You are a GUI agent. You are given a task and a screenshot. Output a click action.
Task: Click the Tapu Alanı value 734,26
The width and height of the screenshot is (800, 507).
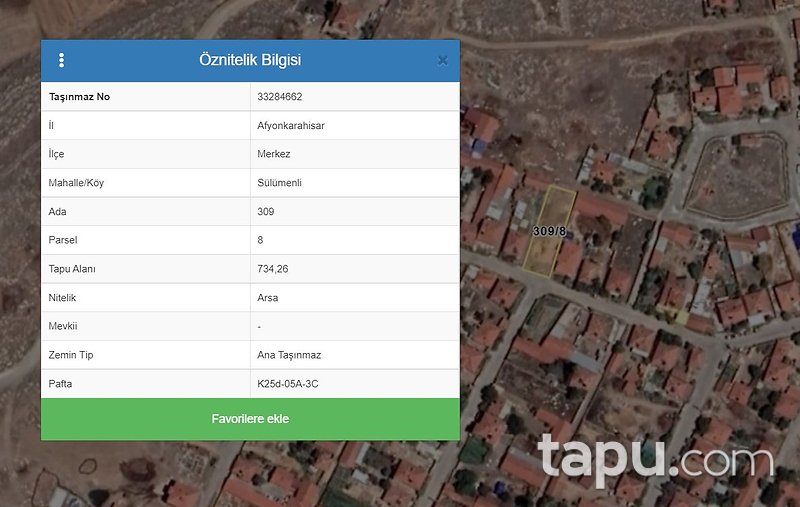[272, 269]
